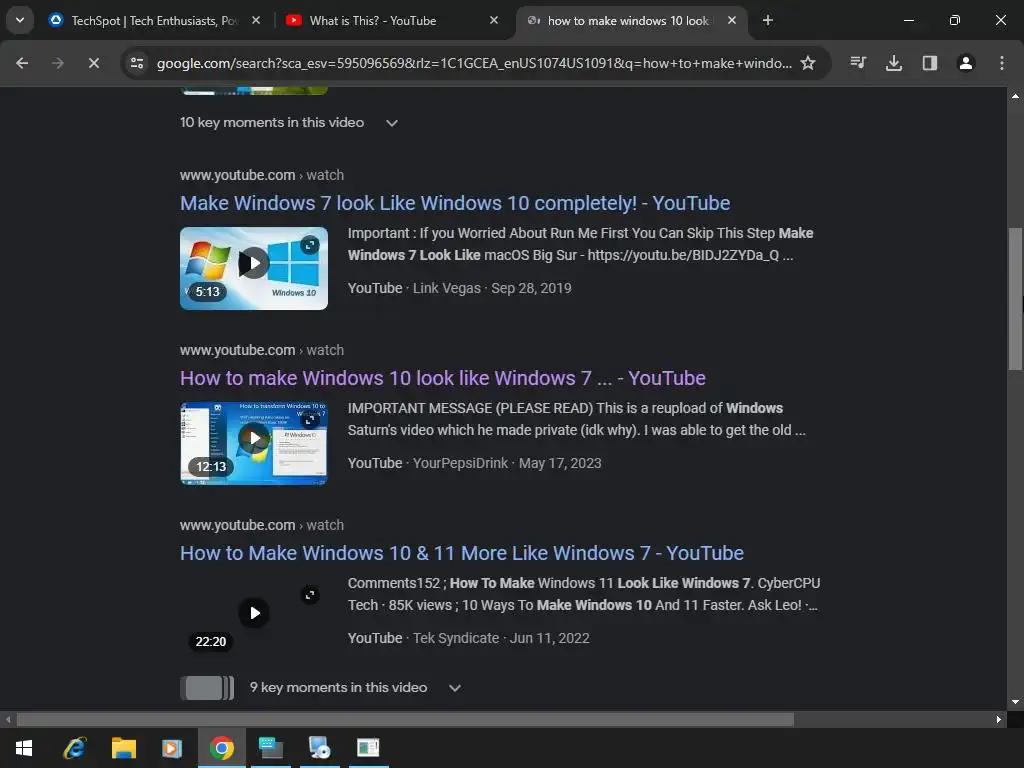Expand preview on the 5:13 video thumbnail

tap(310, 245)
